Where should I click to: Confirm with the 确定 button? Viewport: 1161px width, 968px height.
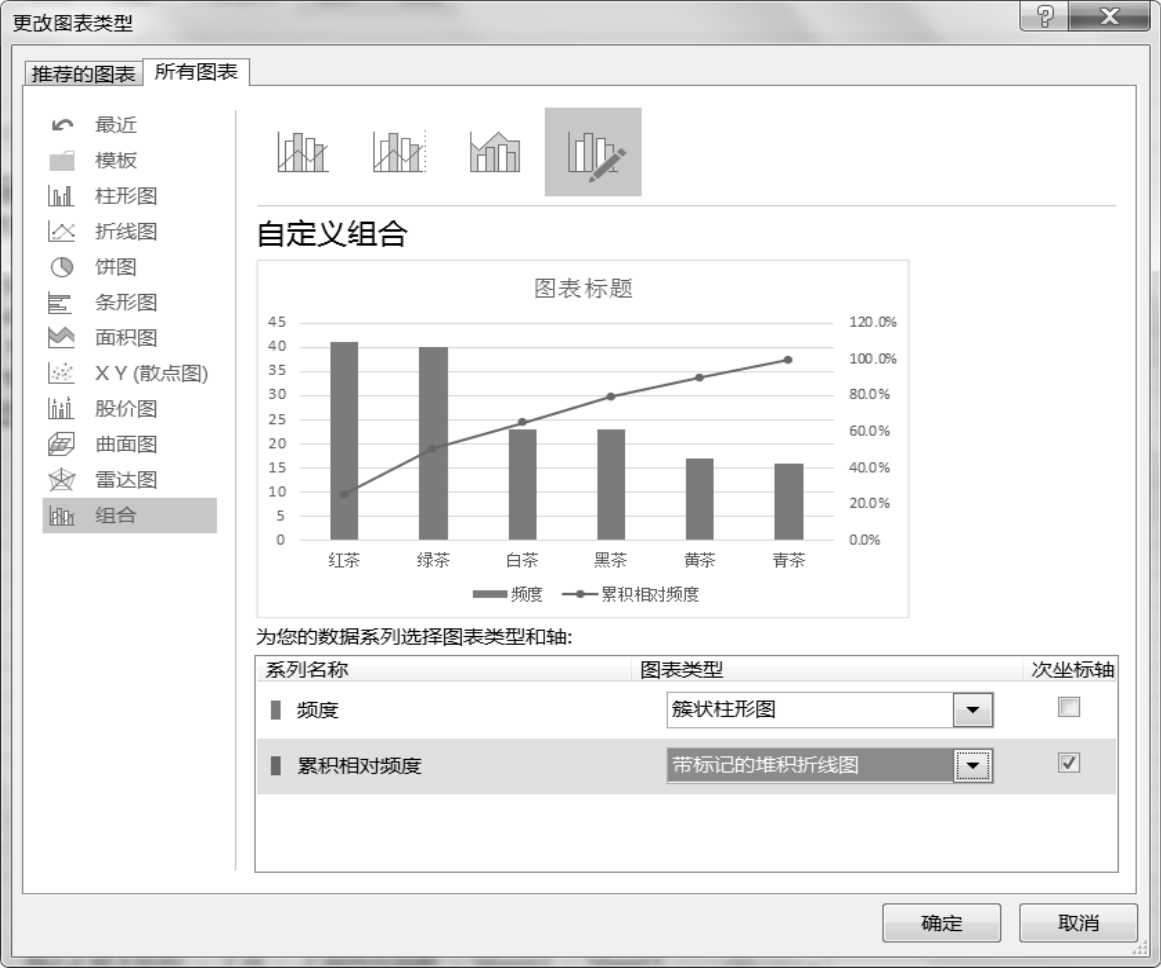(x=941, y=923)
